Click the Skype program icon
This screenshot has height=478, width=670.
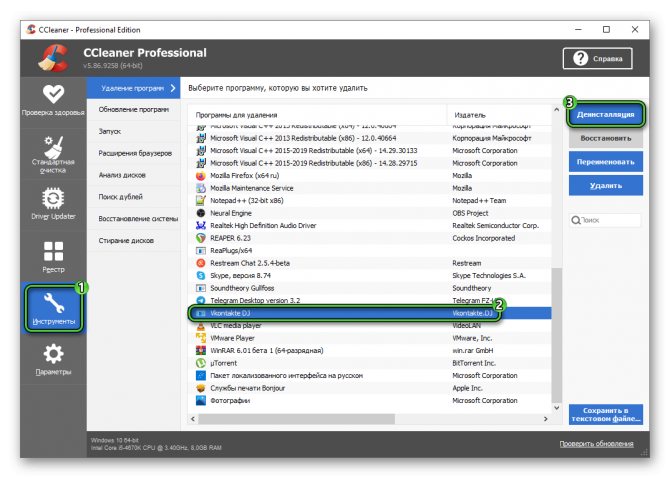coord(200,276)
